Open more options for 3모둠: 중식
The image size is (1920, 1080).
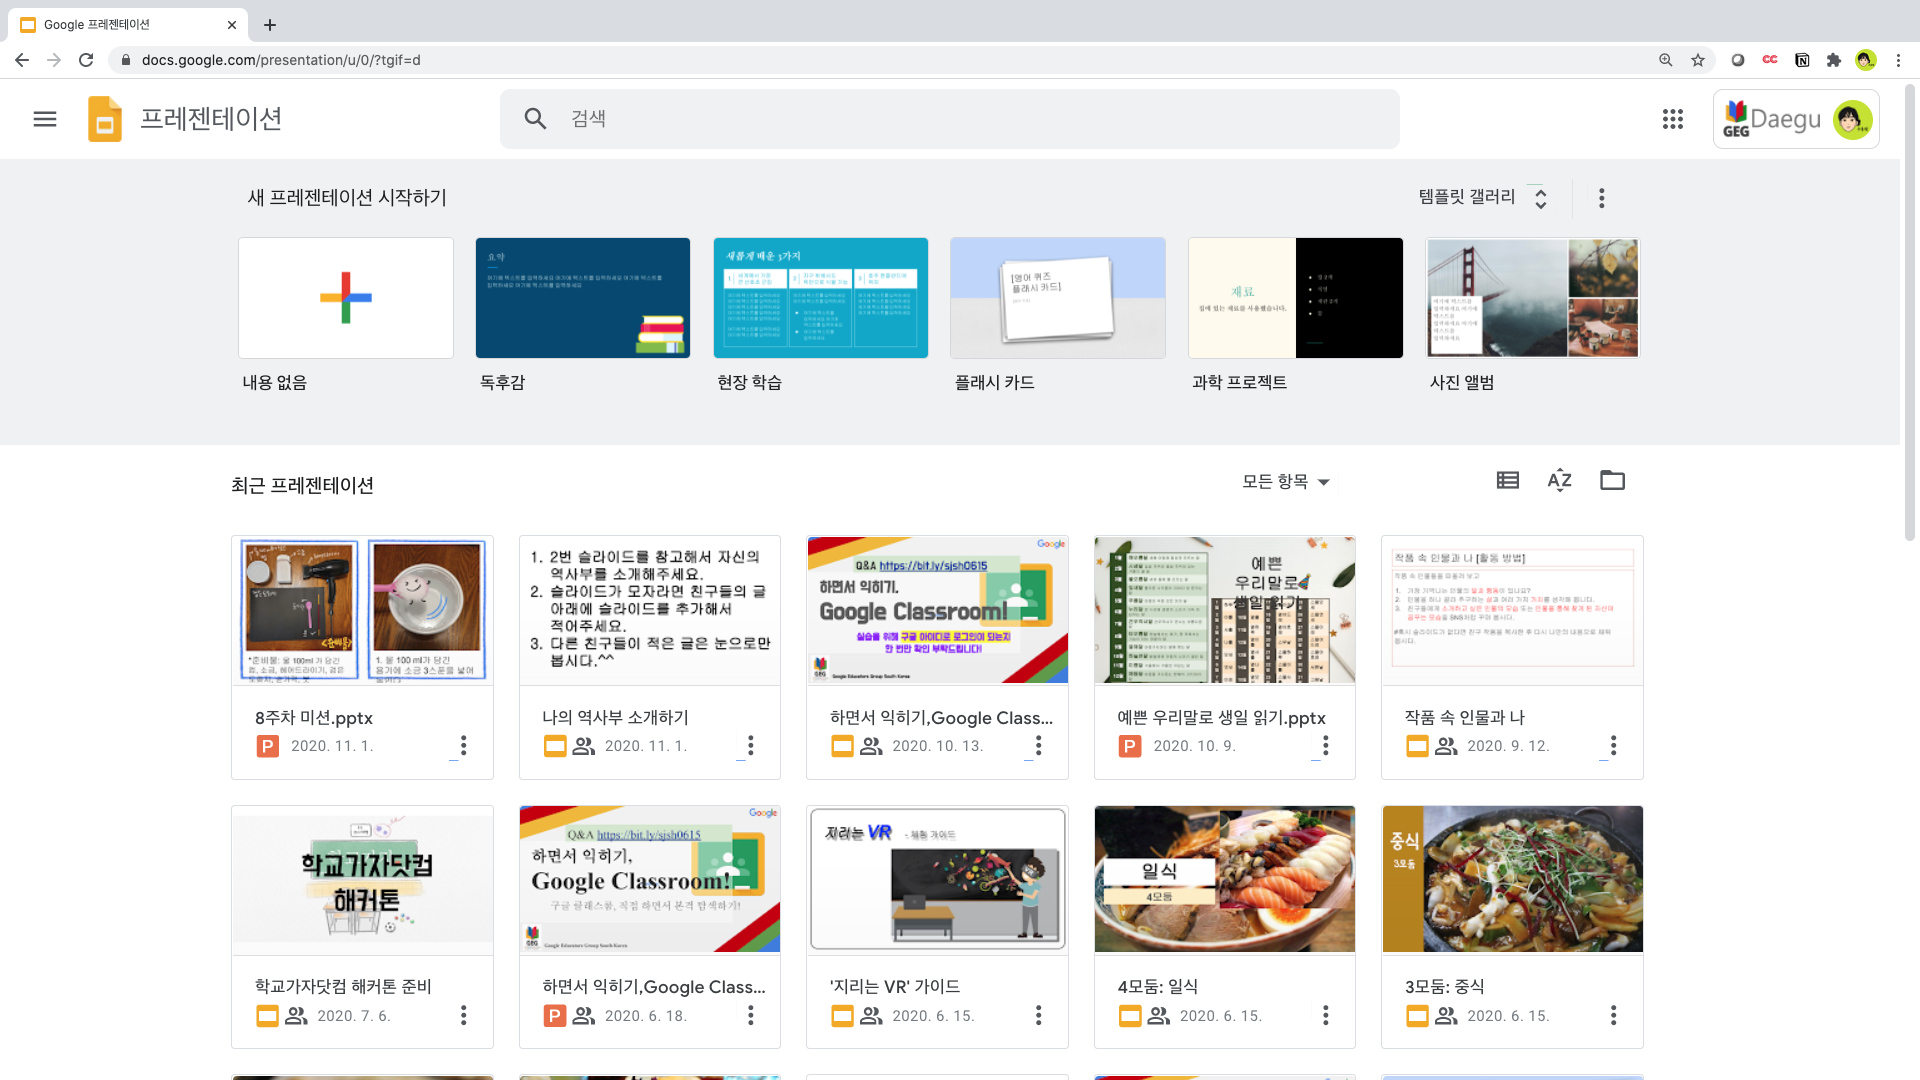1612,1016
